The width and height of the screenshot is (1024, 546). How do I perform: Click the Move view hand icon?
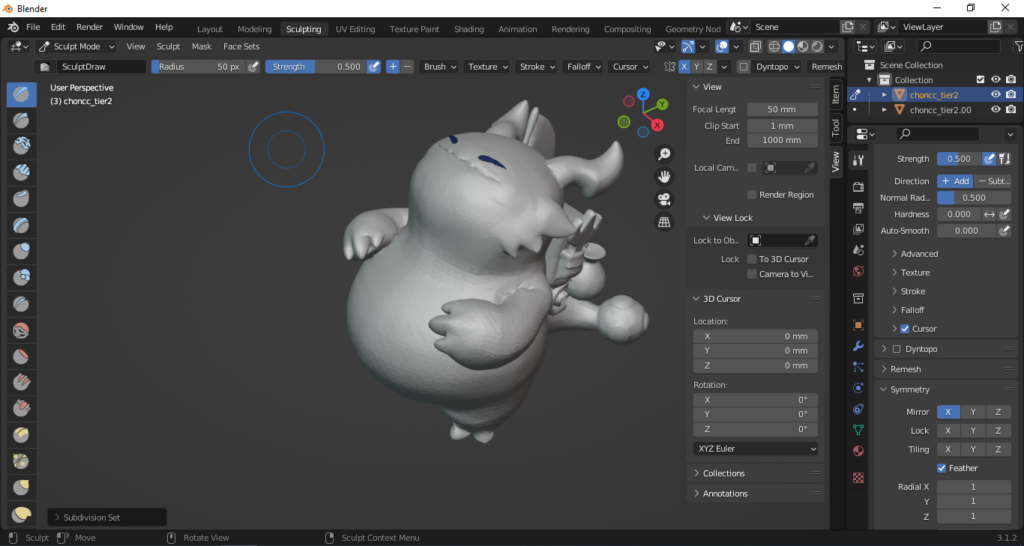point(664,176)
